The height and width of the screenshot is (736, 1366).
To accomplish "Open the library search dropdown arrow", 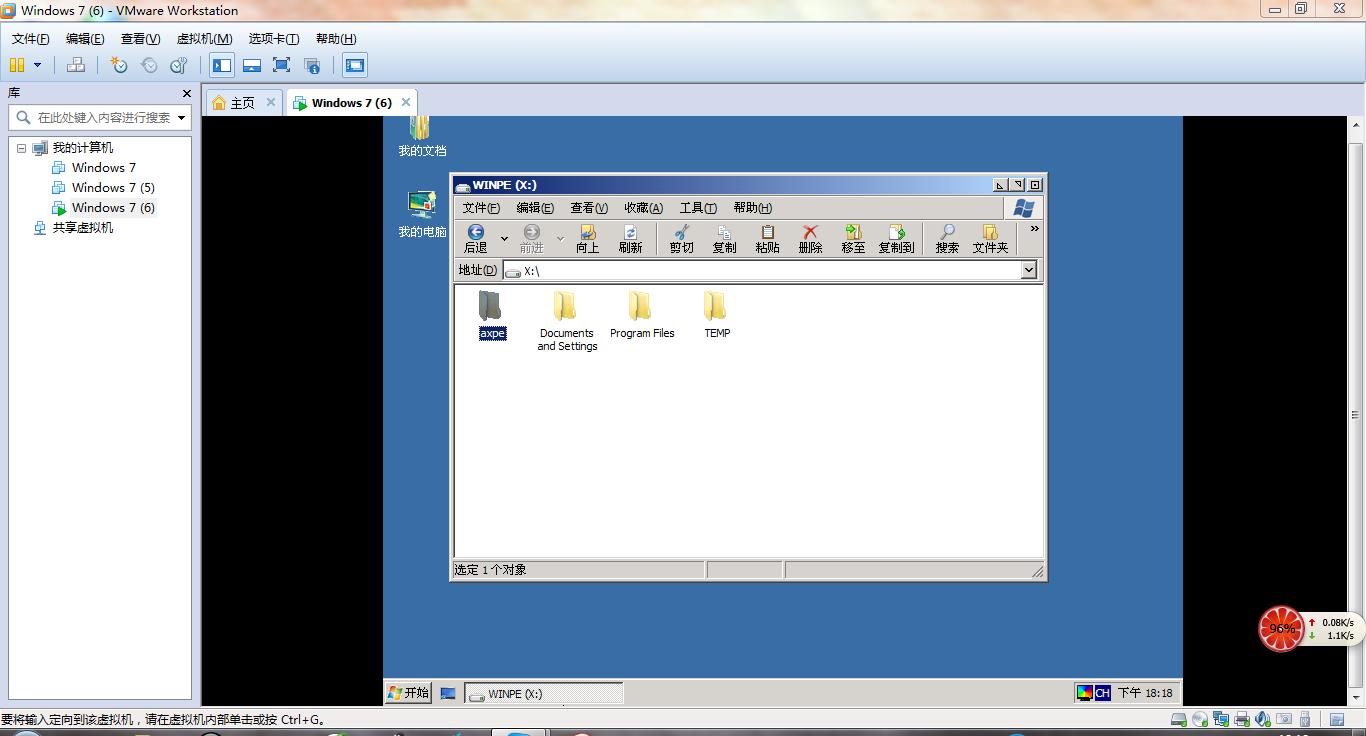I will click(182, 118).
